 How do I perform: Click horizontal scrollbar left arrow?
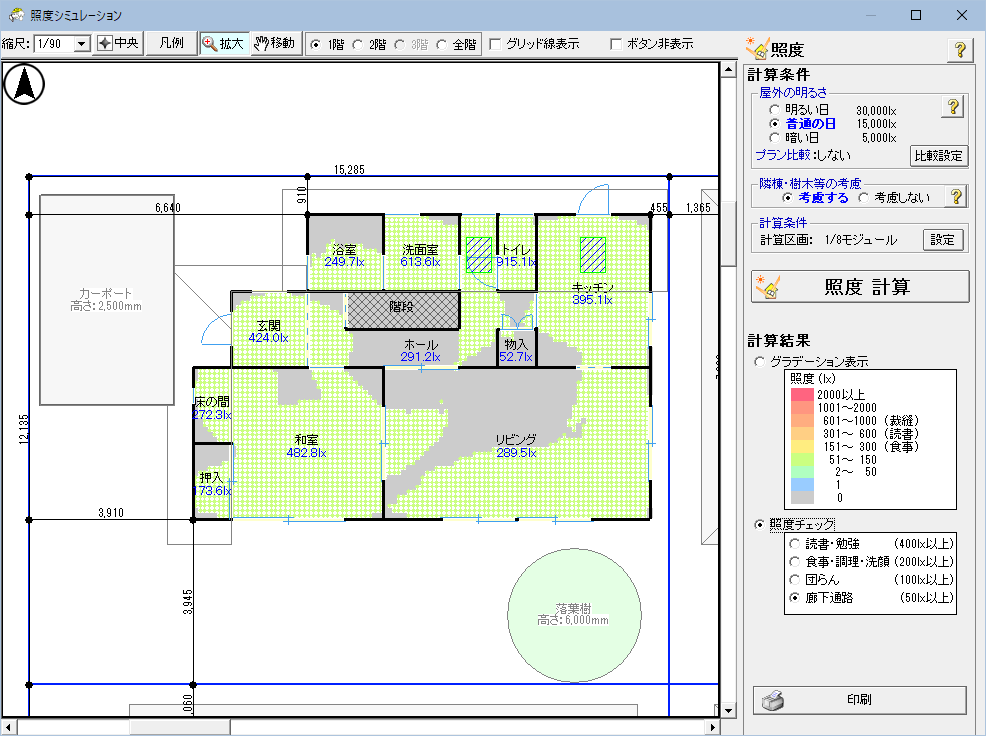click(x=8, y=727)
